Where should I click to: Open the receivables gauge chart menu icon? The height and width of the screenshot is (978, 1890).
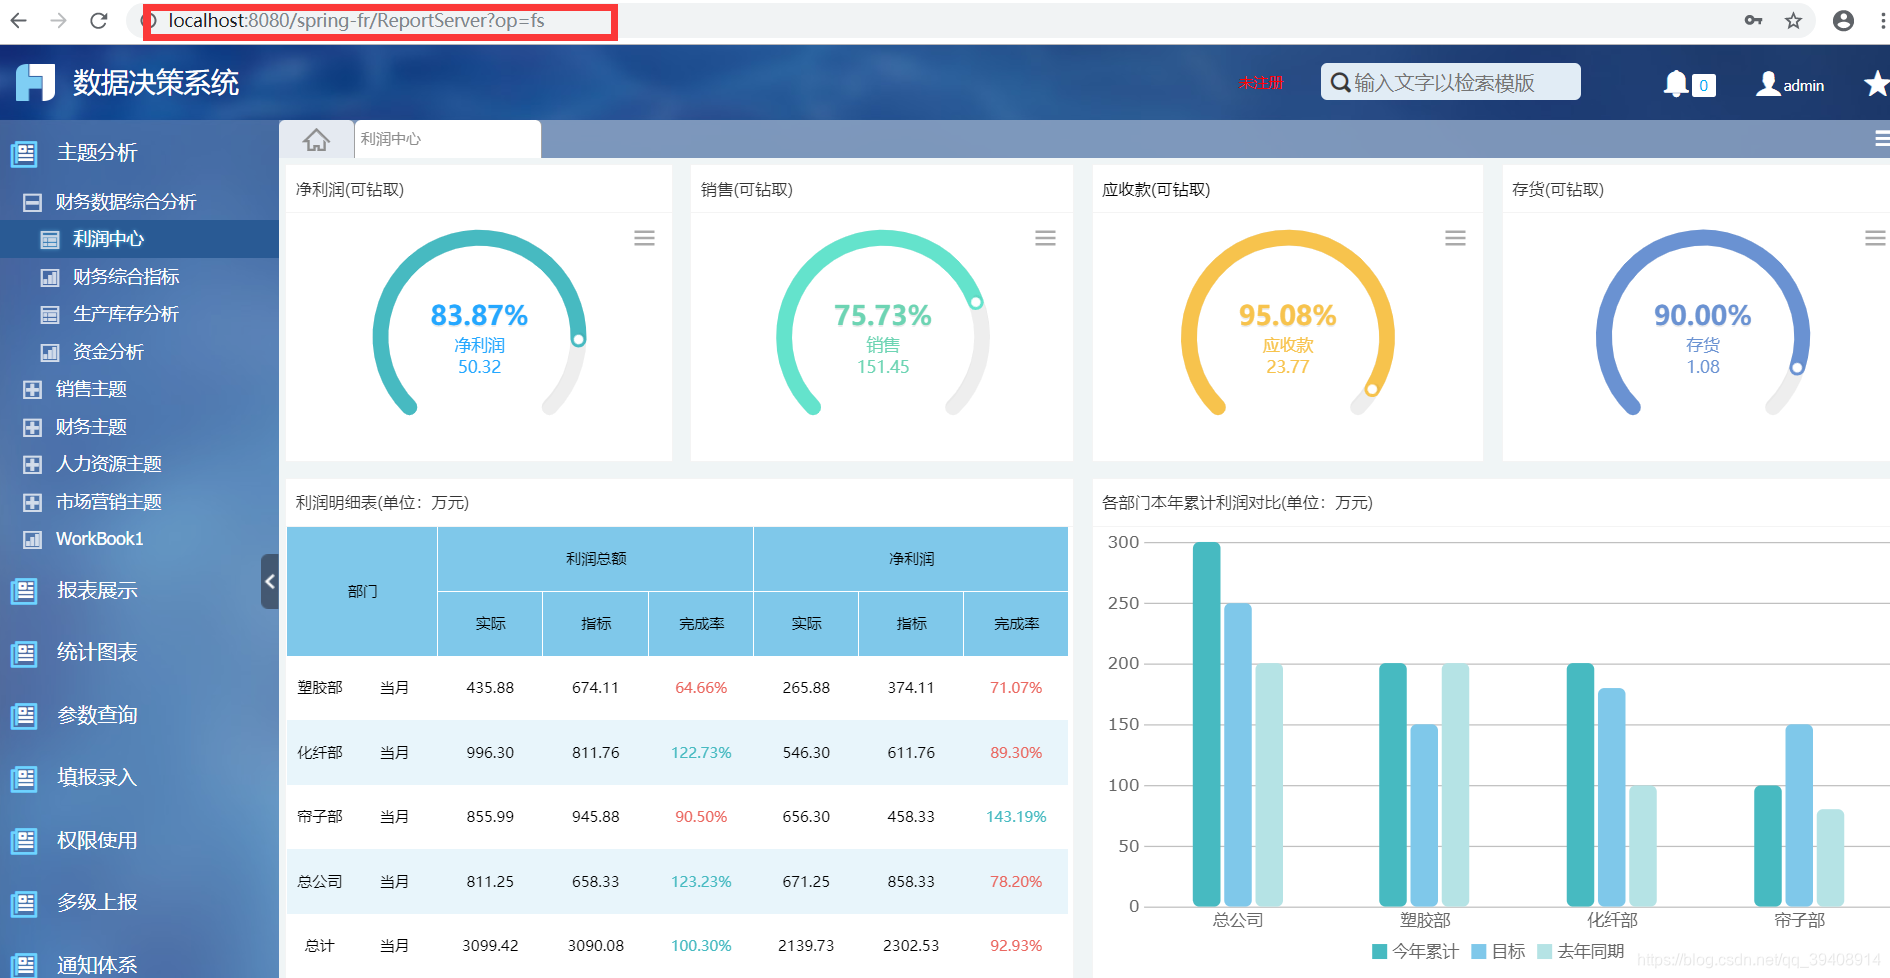pos(1455,238)
